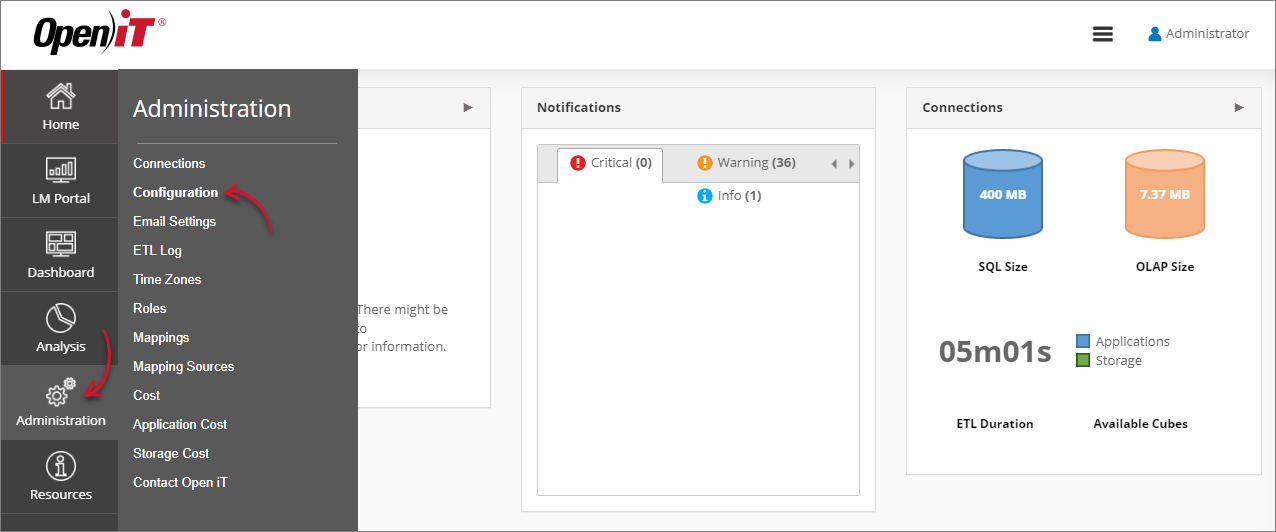The width and height of the screenshot is (1276, 532).
Task: Open Email Settings menu item
Action: click(x=174, y=221)
